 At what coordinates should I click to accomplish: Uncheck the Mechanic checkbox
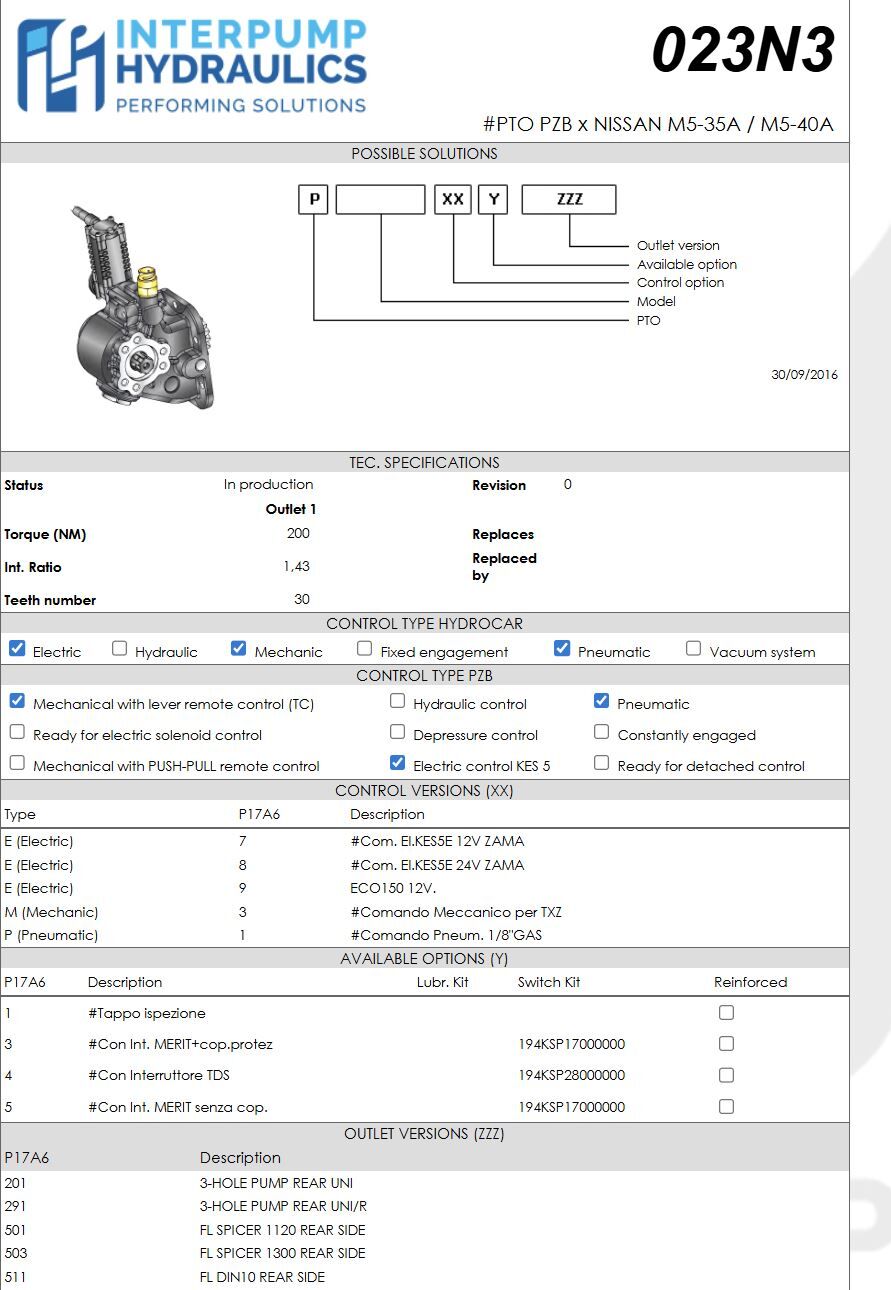[238, 649]
